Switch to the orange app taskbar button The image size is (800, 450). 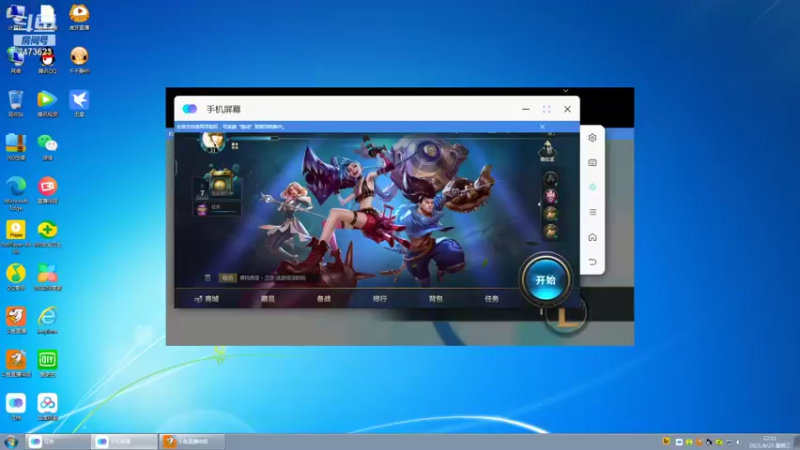(x=192, y=441)
